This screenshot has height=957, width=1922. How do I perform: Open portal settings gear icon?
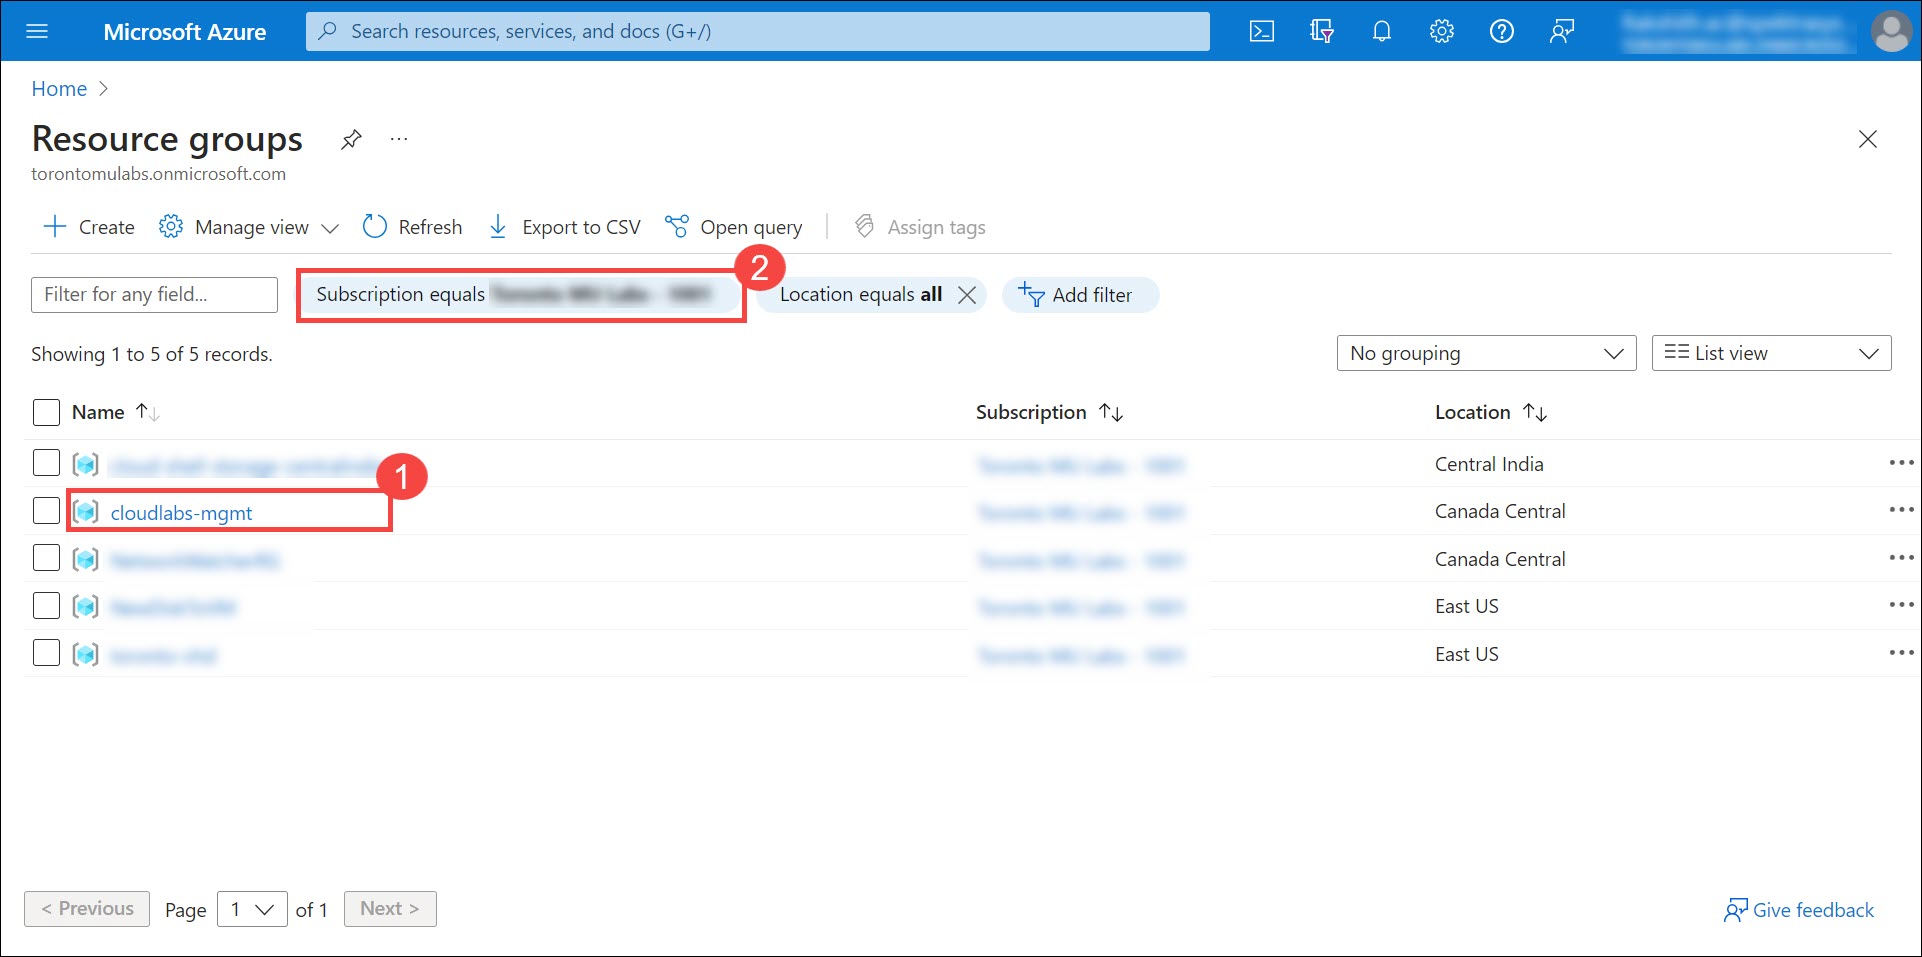(x=1442, y=31)
